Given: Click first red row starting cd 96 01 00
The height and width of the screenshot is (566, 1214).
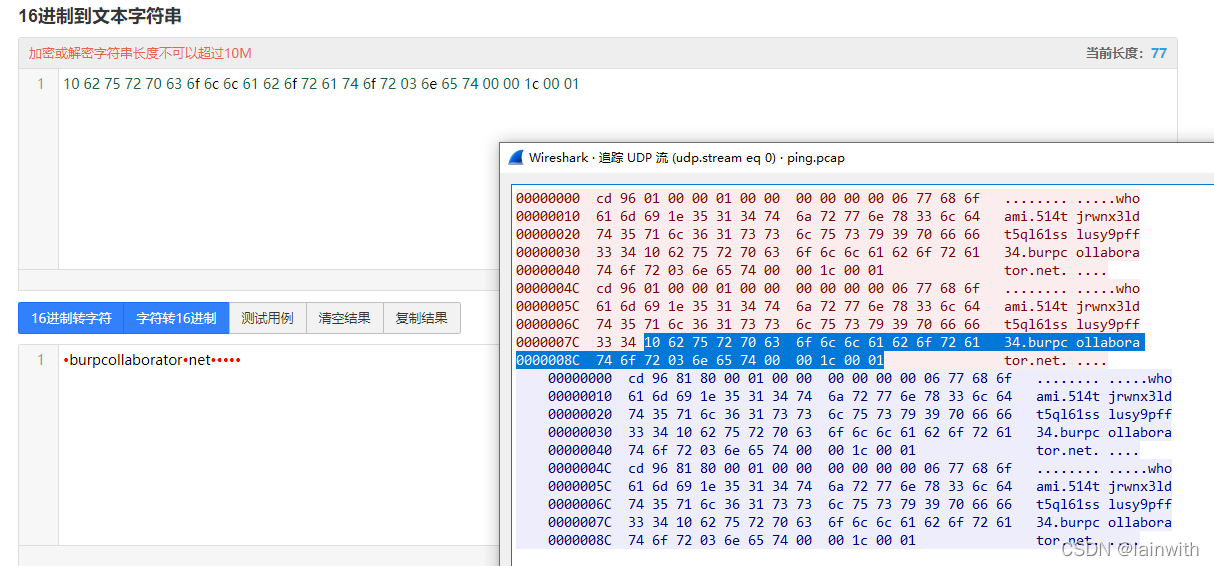Looking at the screenshot, I should point(828,198).
